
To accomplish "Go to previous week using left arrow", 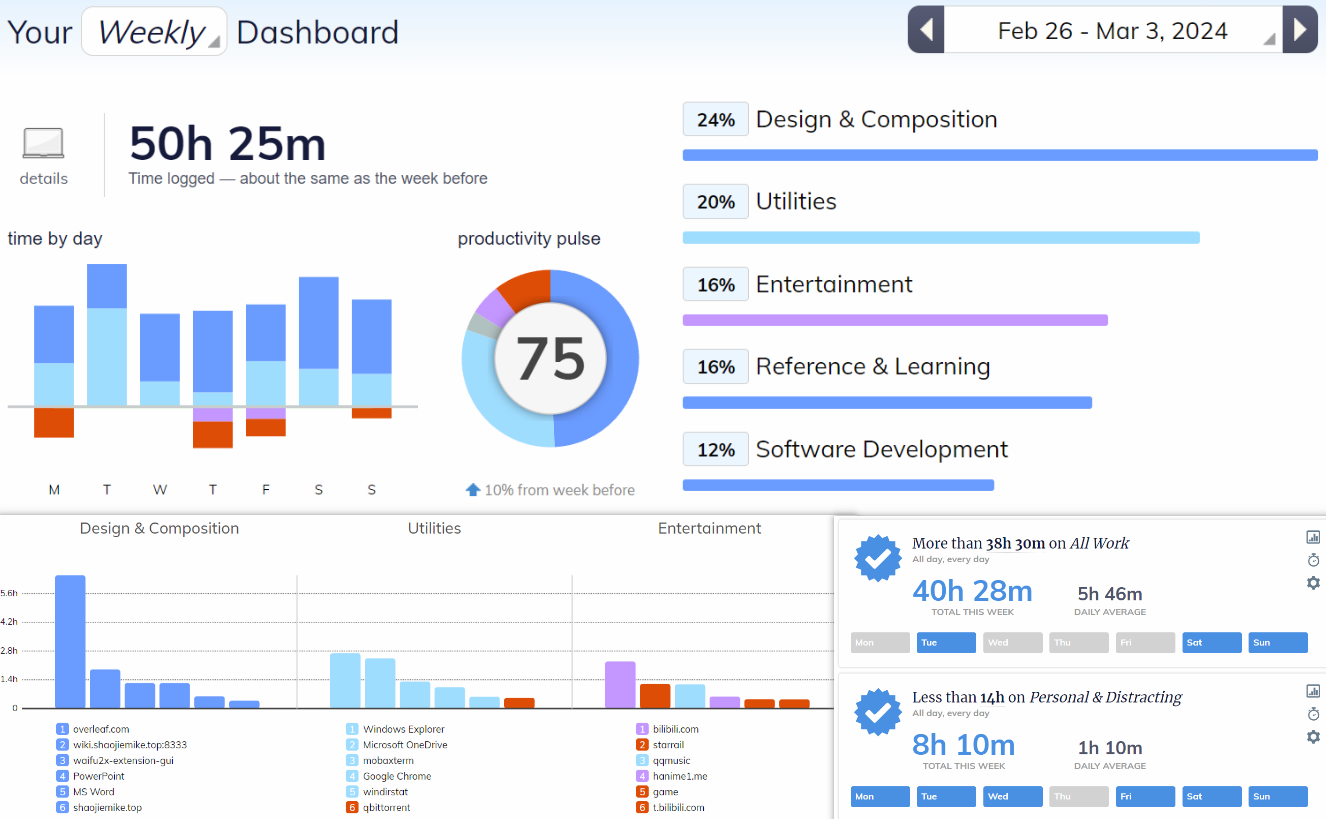I will tap(926, 30).
